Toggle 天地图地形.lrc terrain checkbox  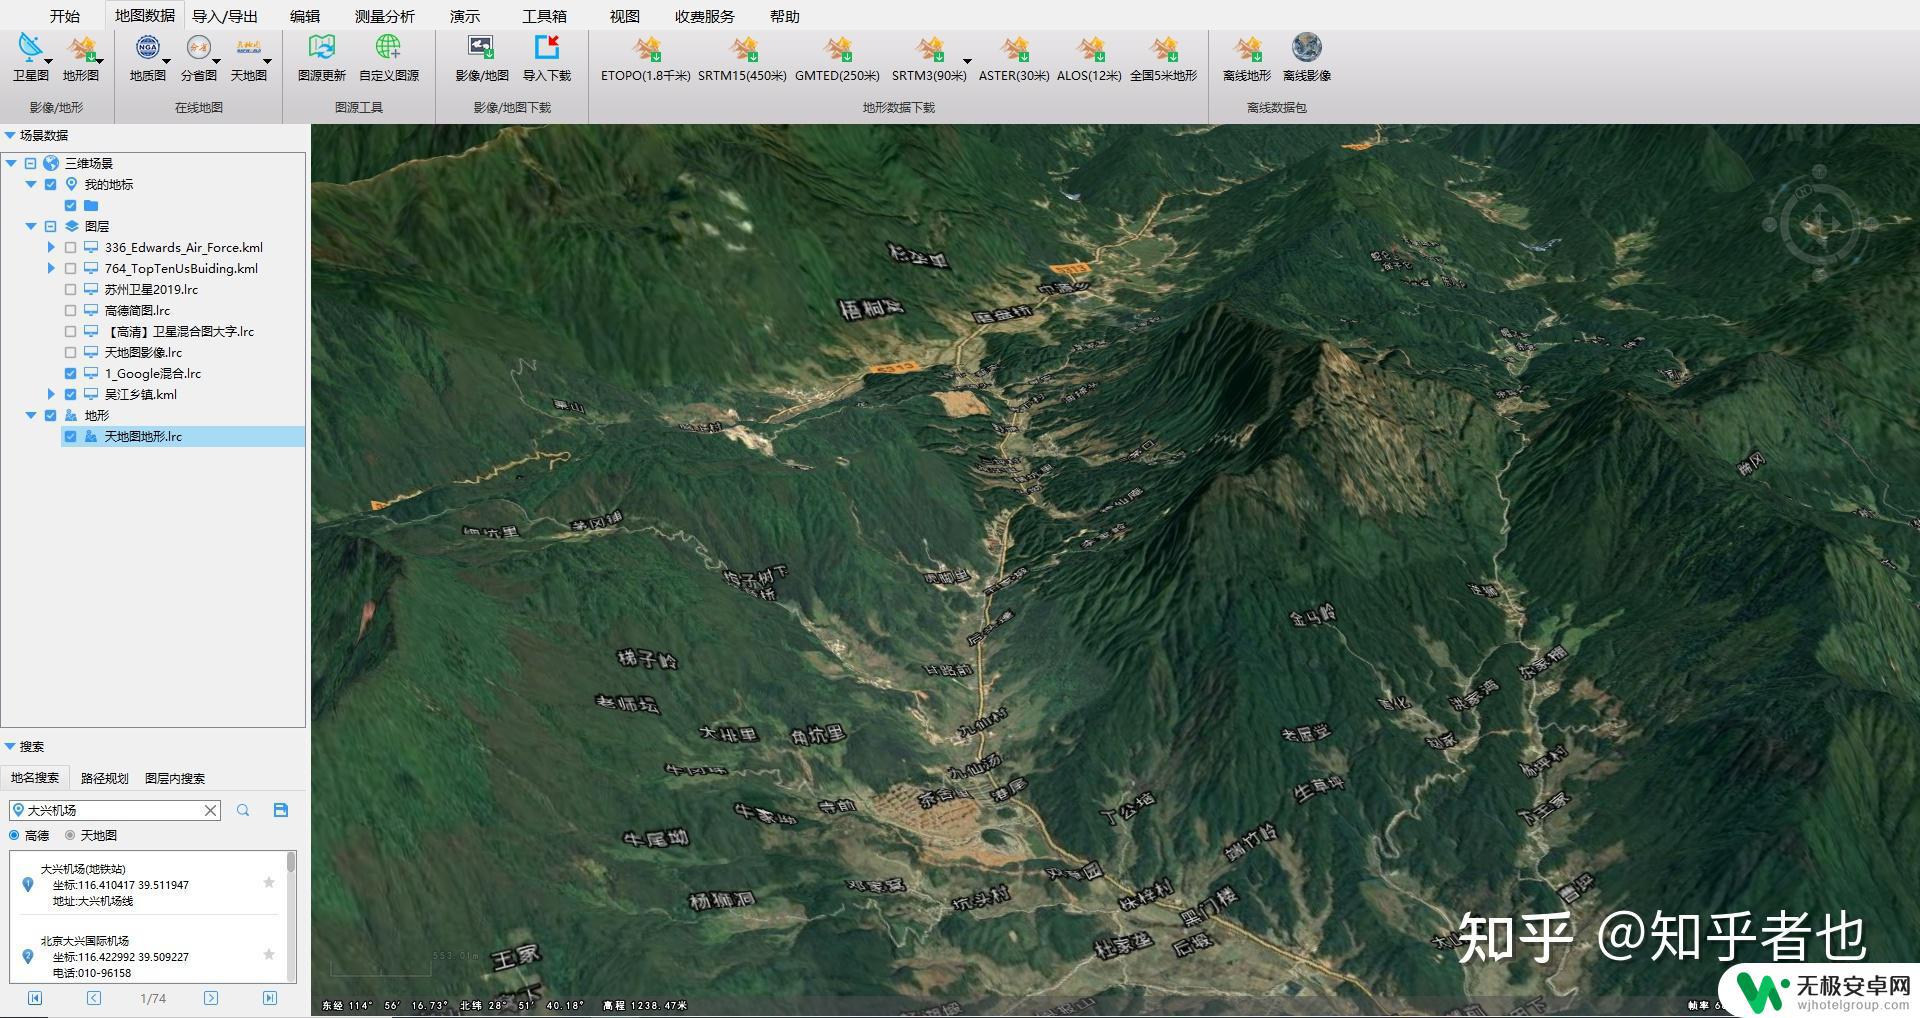70,436
